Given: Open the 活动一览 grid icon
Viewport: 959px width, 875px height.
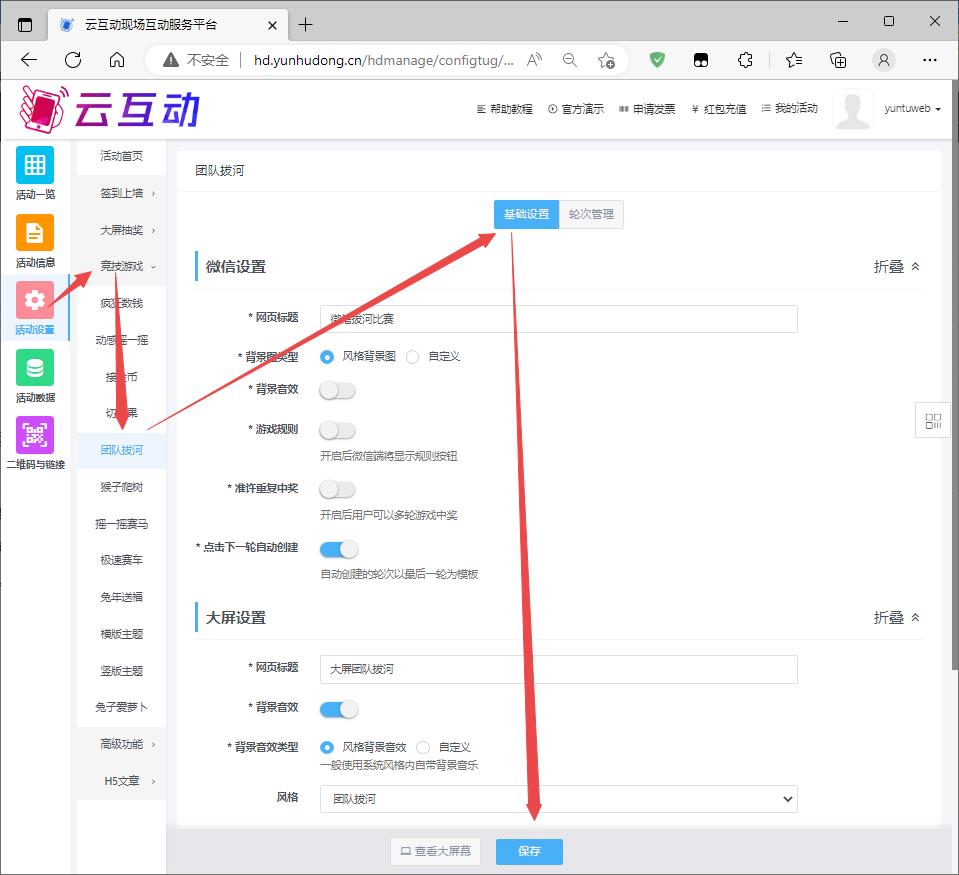Looking at the screenshot, I should (x=35, y=165).
